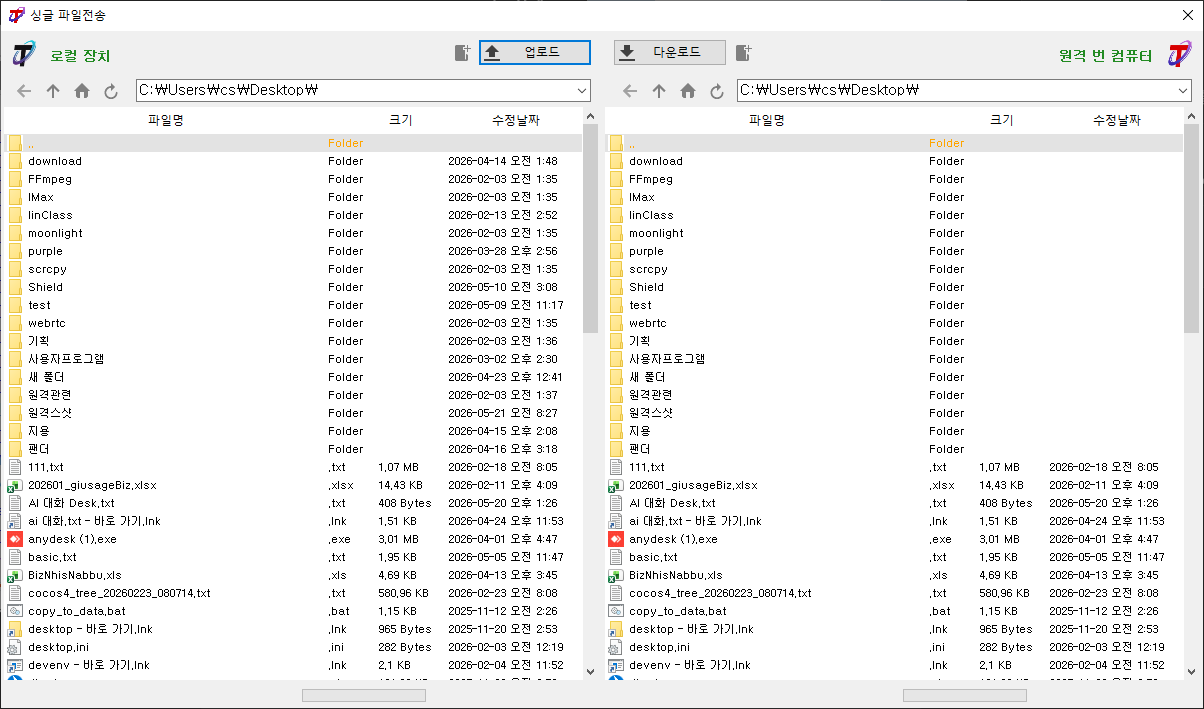1204x709 pixels.
Task: Sort local files by 파일명 column
Action: pos(166,120)
